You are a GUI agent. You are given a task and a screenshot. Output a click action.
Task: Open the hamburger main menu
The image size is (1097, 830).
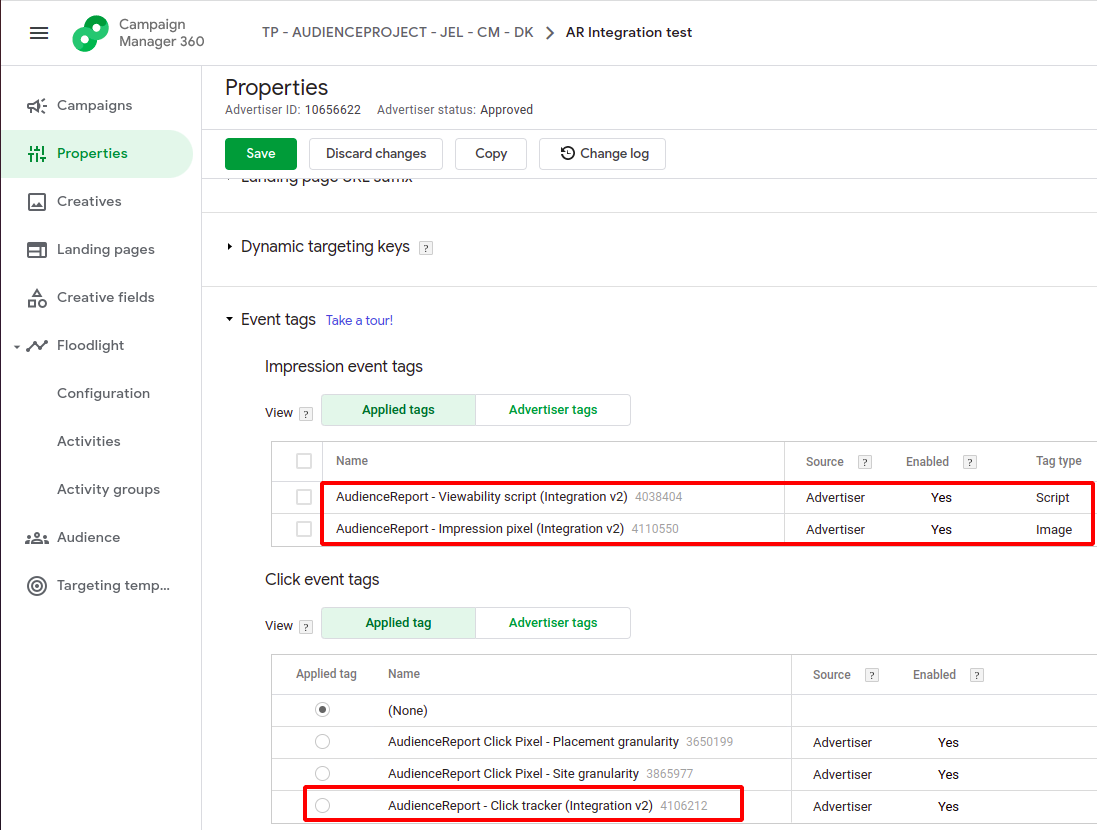[x=39, y=33]
